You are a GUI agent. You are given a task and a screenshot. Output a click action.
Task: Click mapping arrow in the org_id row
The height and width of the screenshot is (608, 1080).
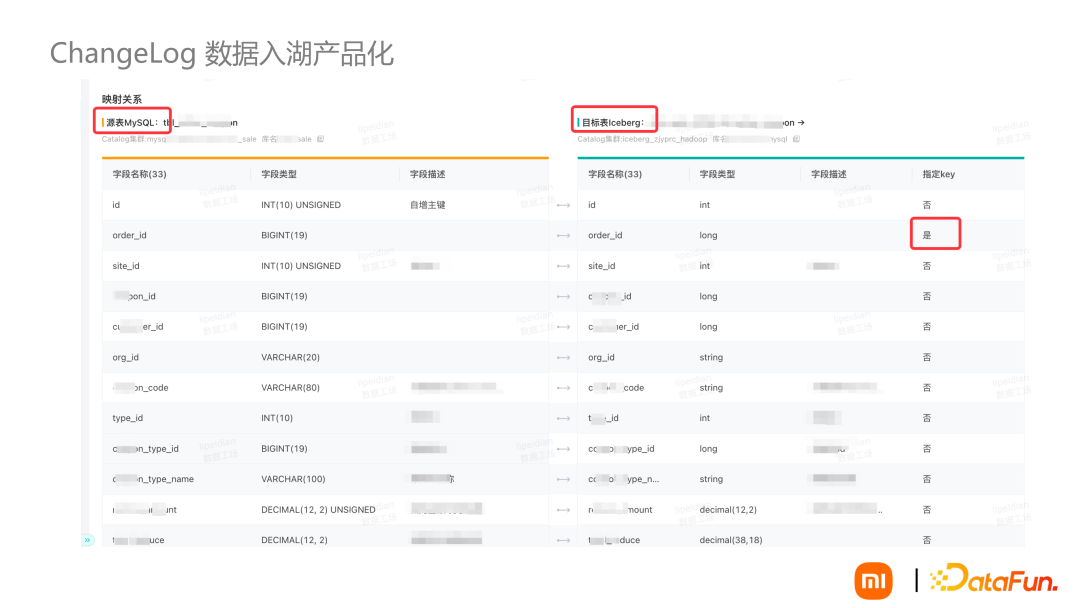coord(563,357)
